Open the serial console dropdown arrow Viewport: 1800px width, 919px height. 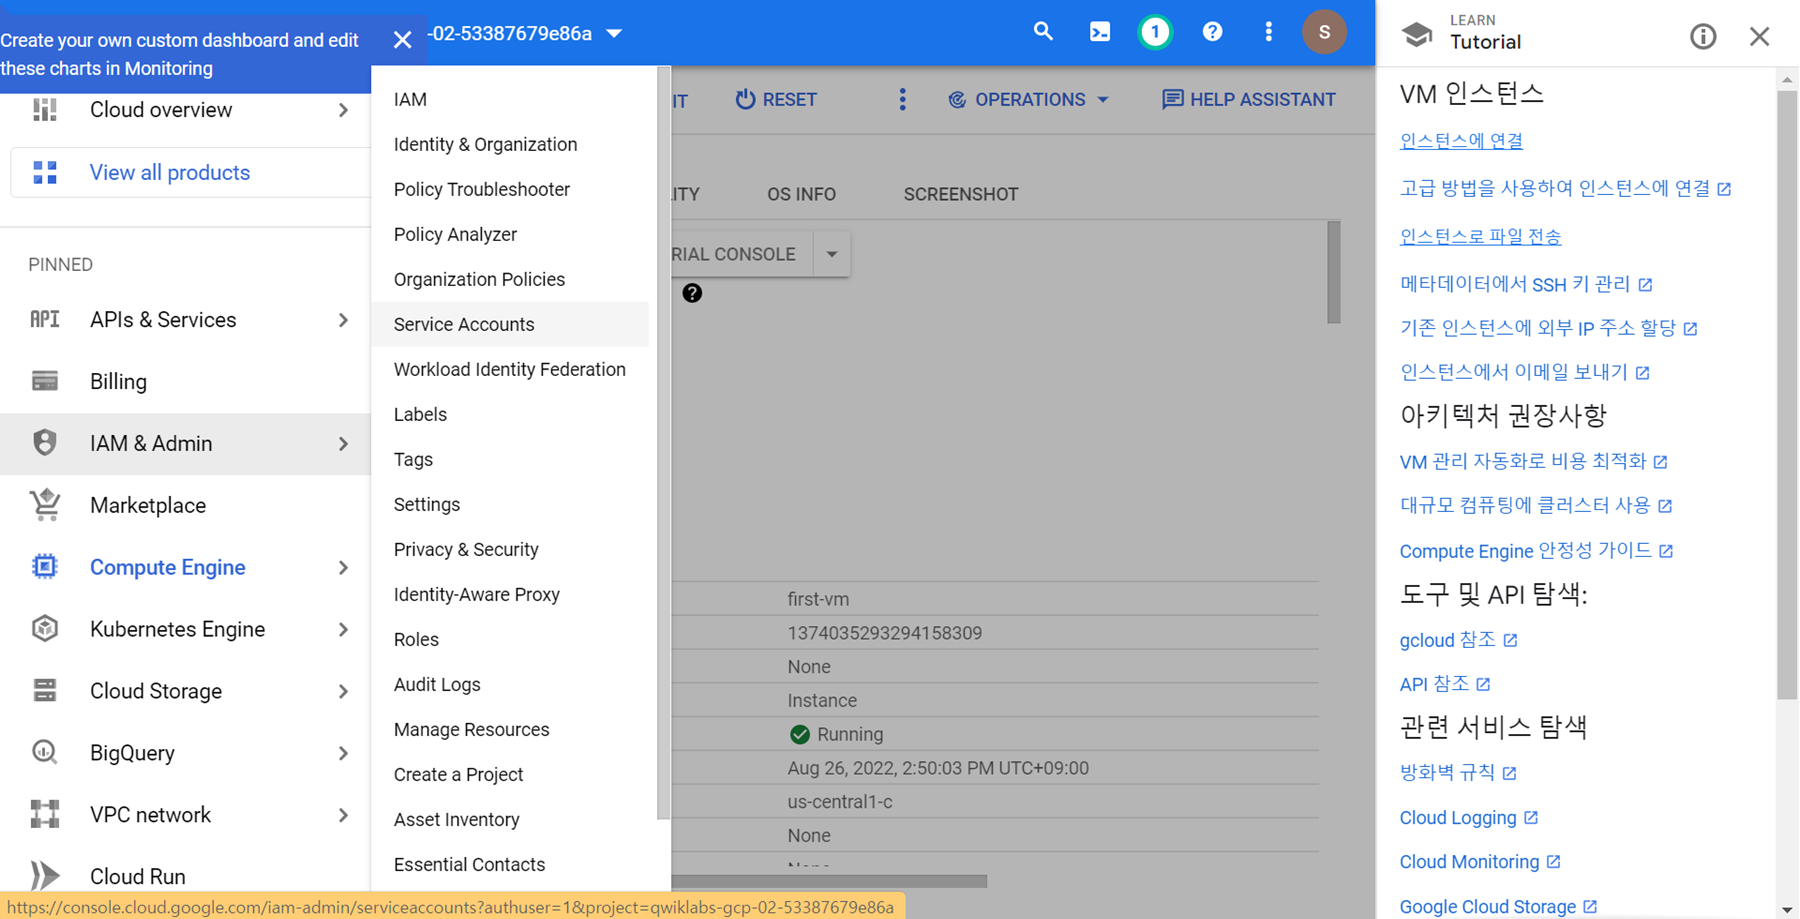[831, 254]
